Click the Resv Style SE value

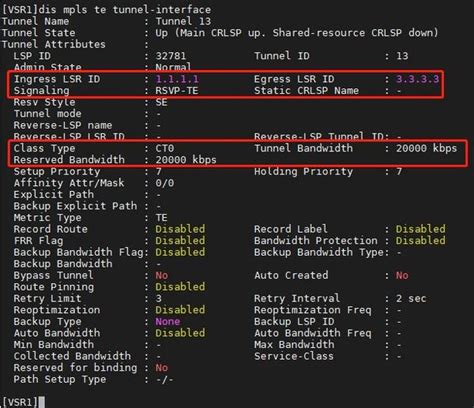point(161,102)
